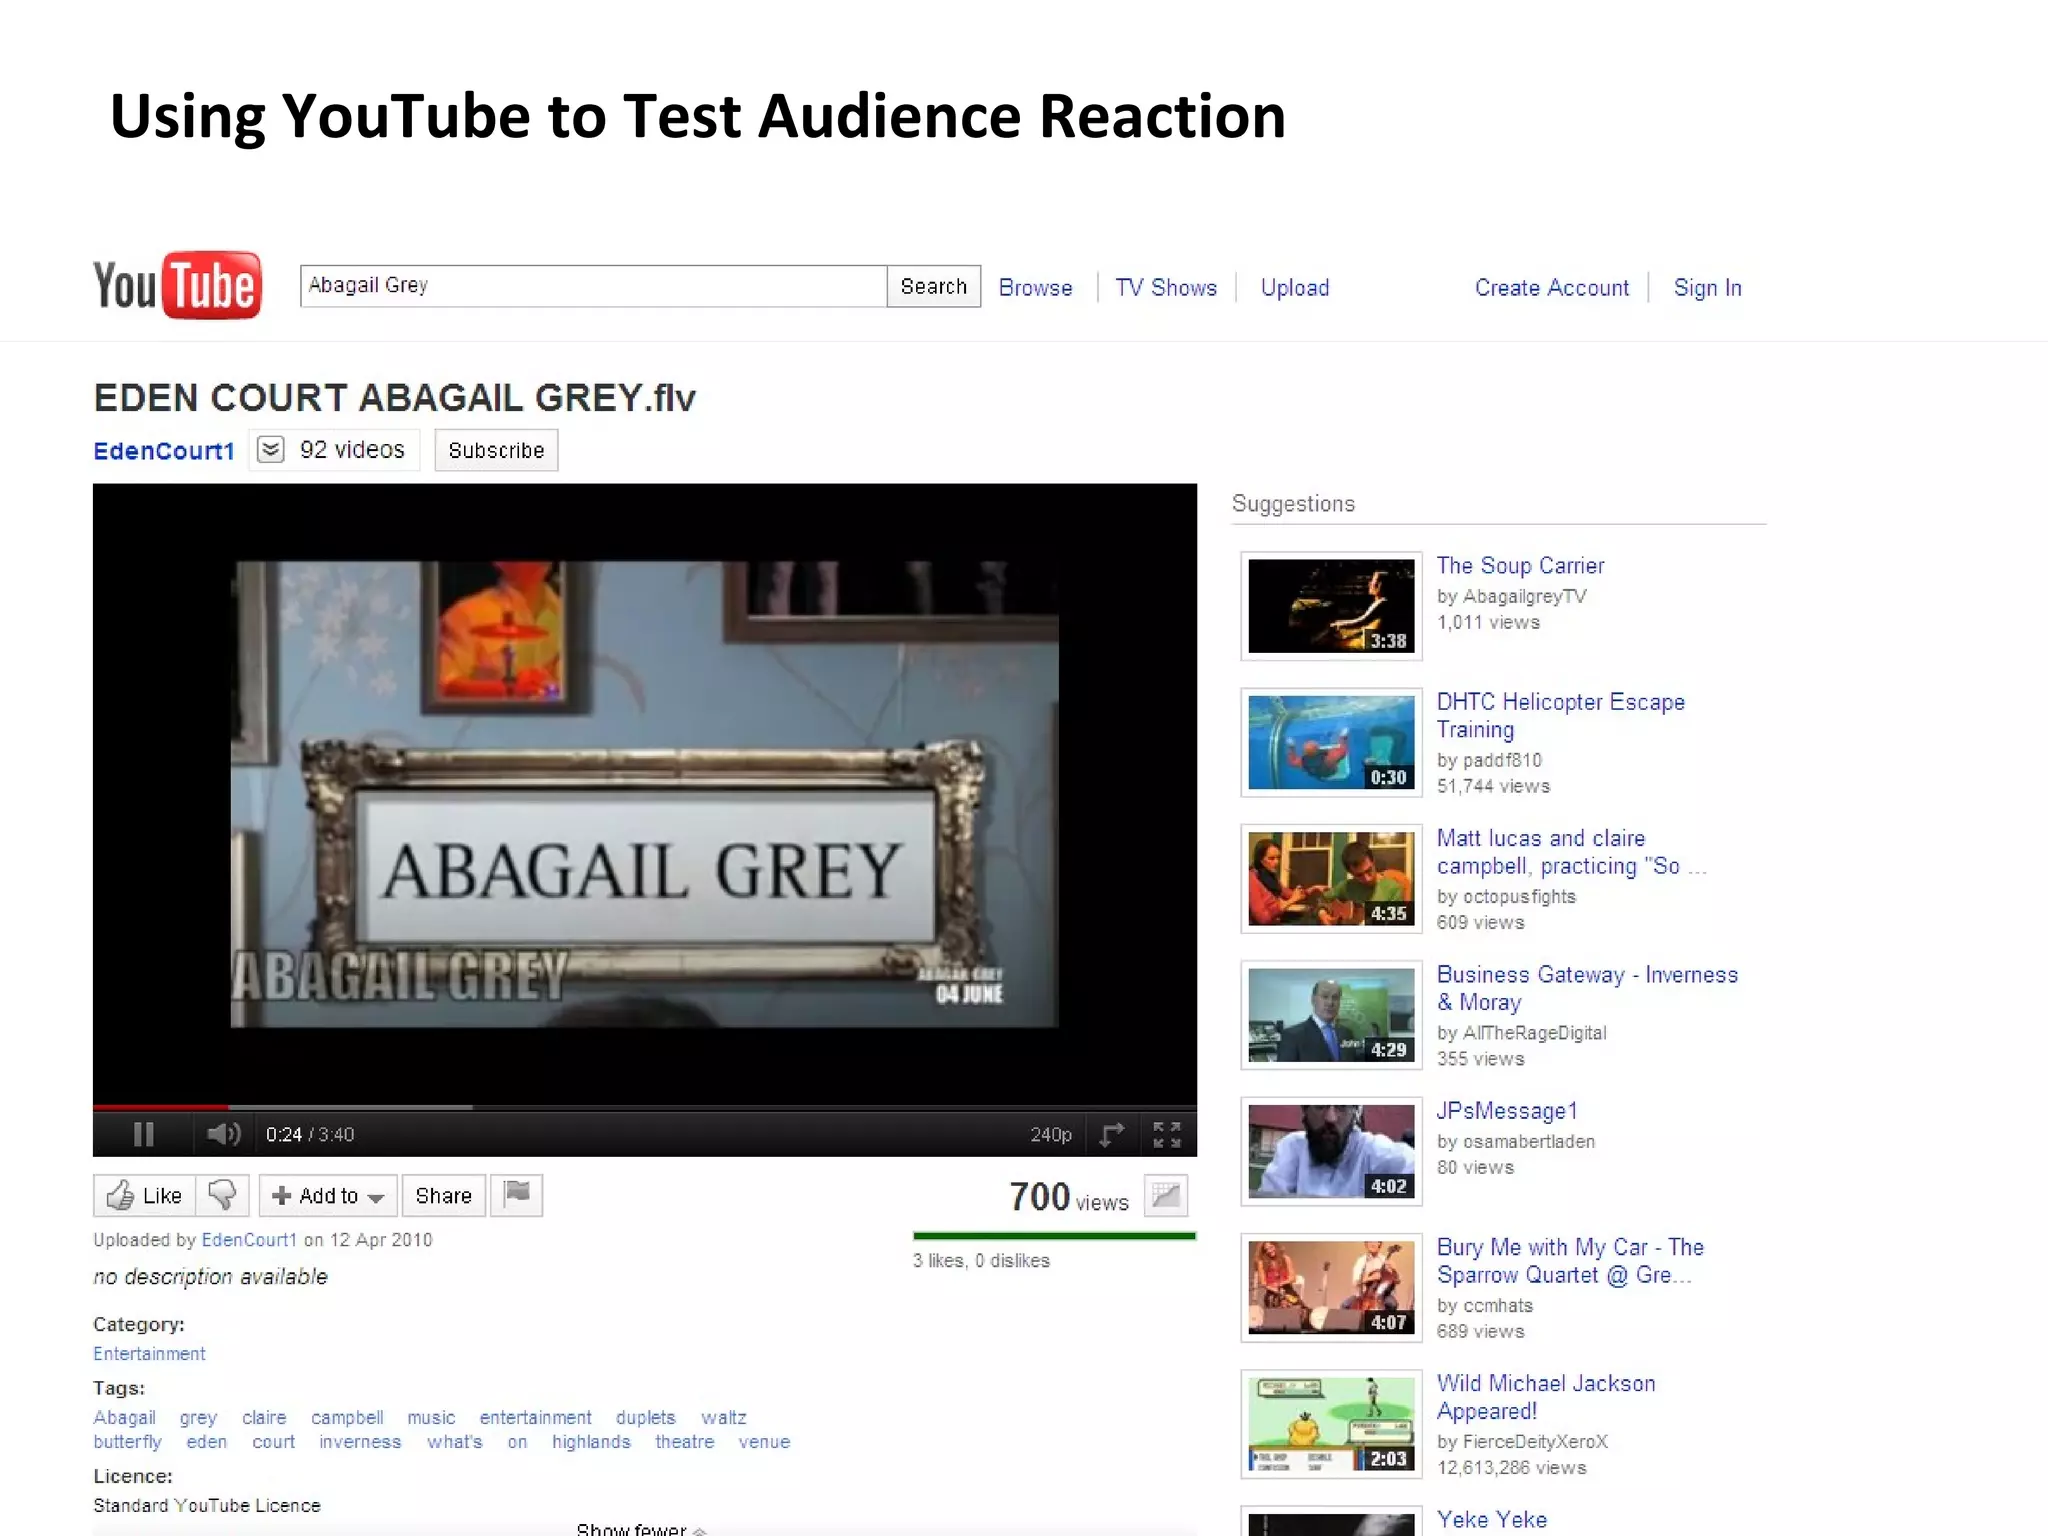The image size is (2048, 1536).
Task: Seek along the video progress bar
Action: [x=645, y=1107]
